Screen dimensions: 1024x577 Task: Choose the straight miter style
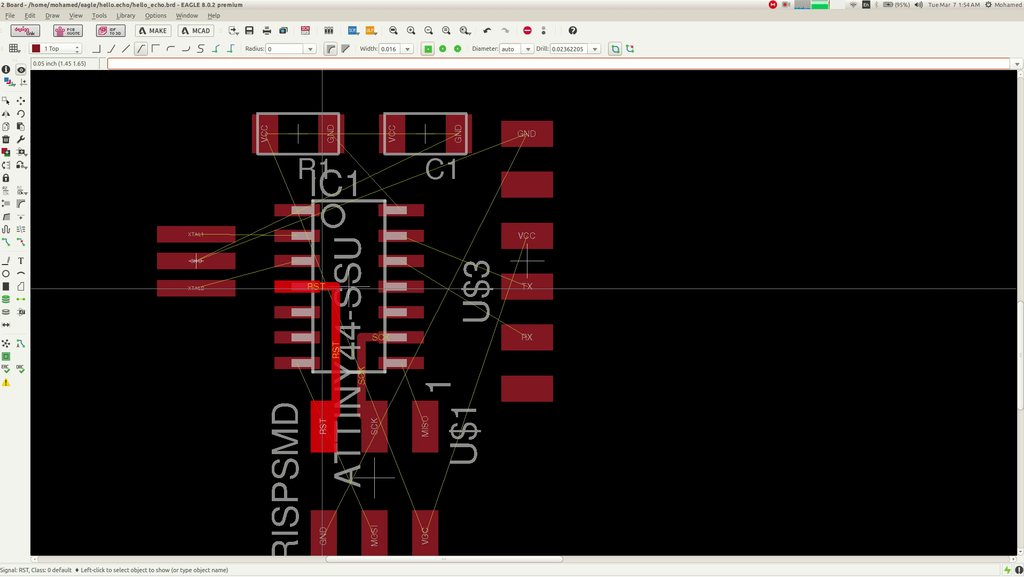(345, 48)
